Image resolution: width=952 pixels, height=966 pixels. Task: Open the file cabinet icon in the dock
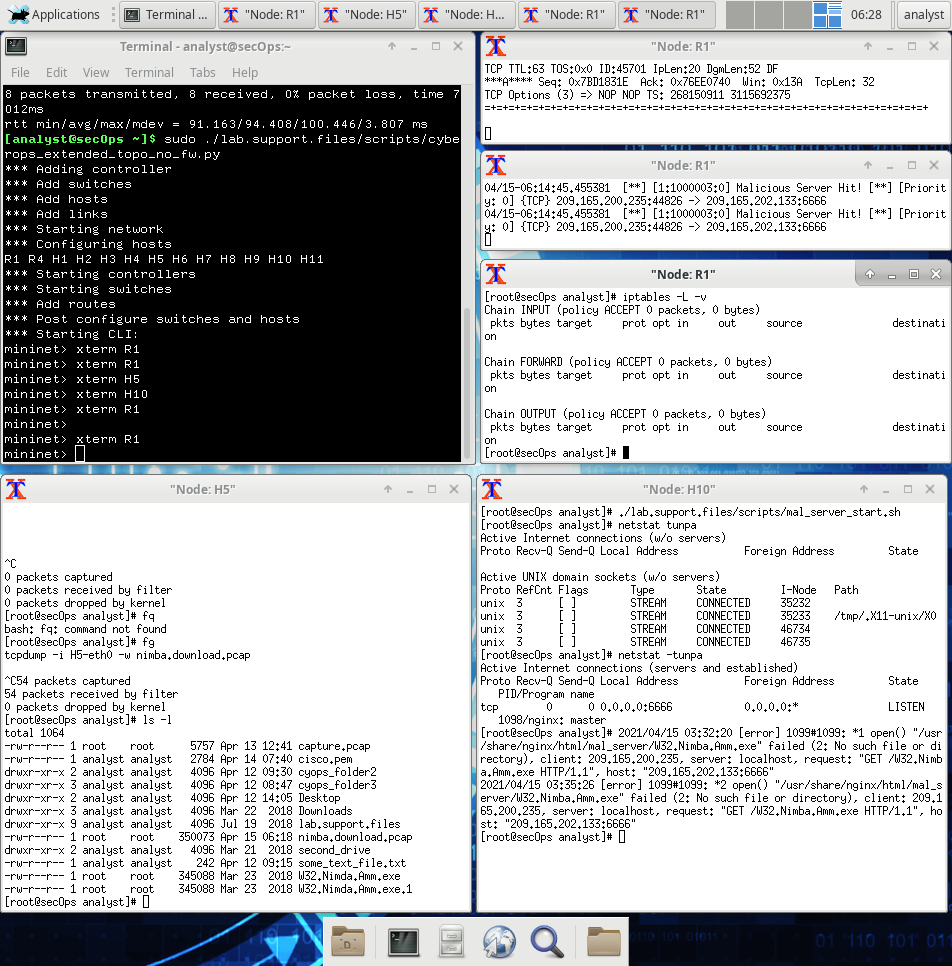451,941
